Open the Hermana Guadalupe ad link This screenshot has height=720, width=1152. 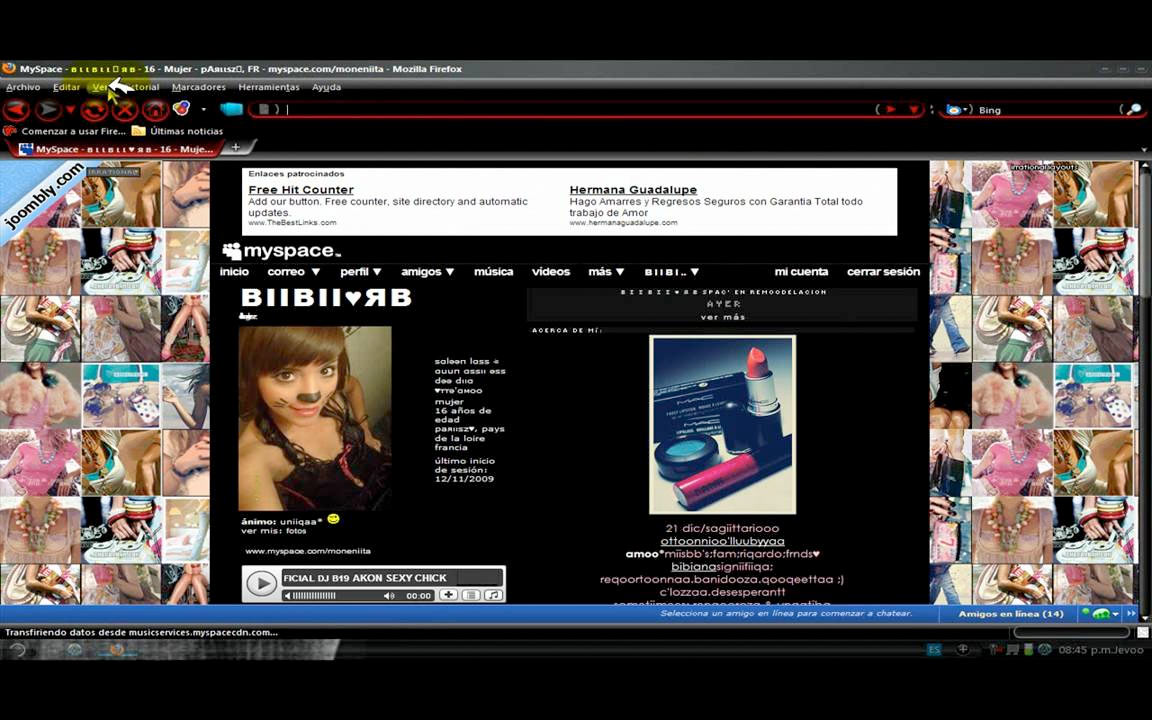point(633,190)
